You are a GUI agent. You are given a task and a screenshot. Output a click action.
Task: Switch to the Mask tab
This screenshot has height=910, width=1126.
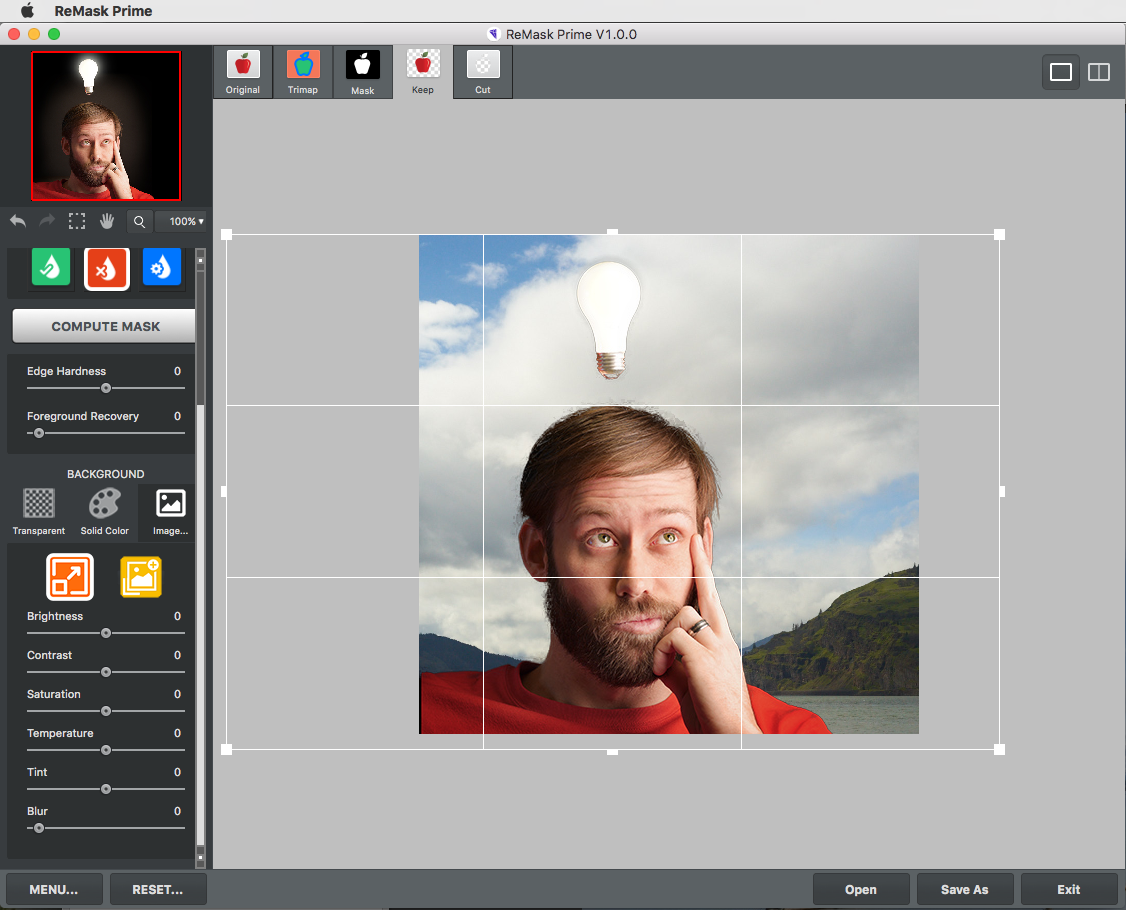pyautogui.click(x=363, y=72)
